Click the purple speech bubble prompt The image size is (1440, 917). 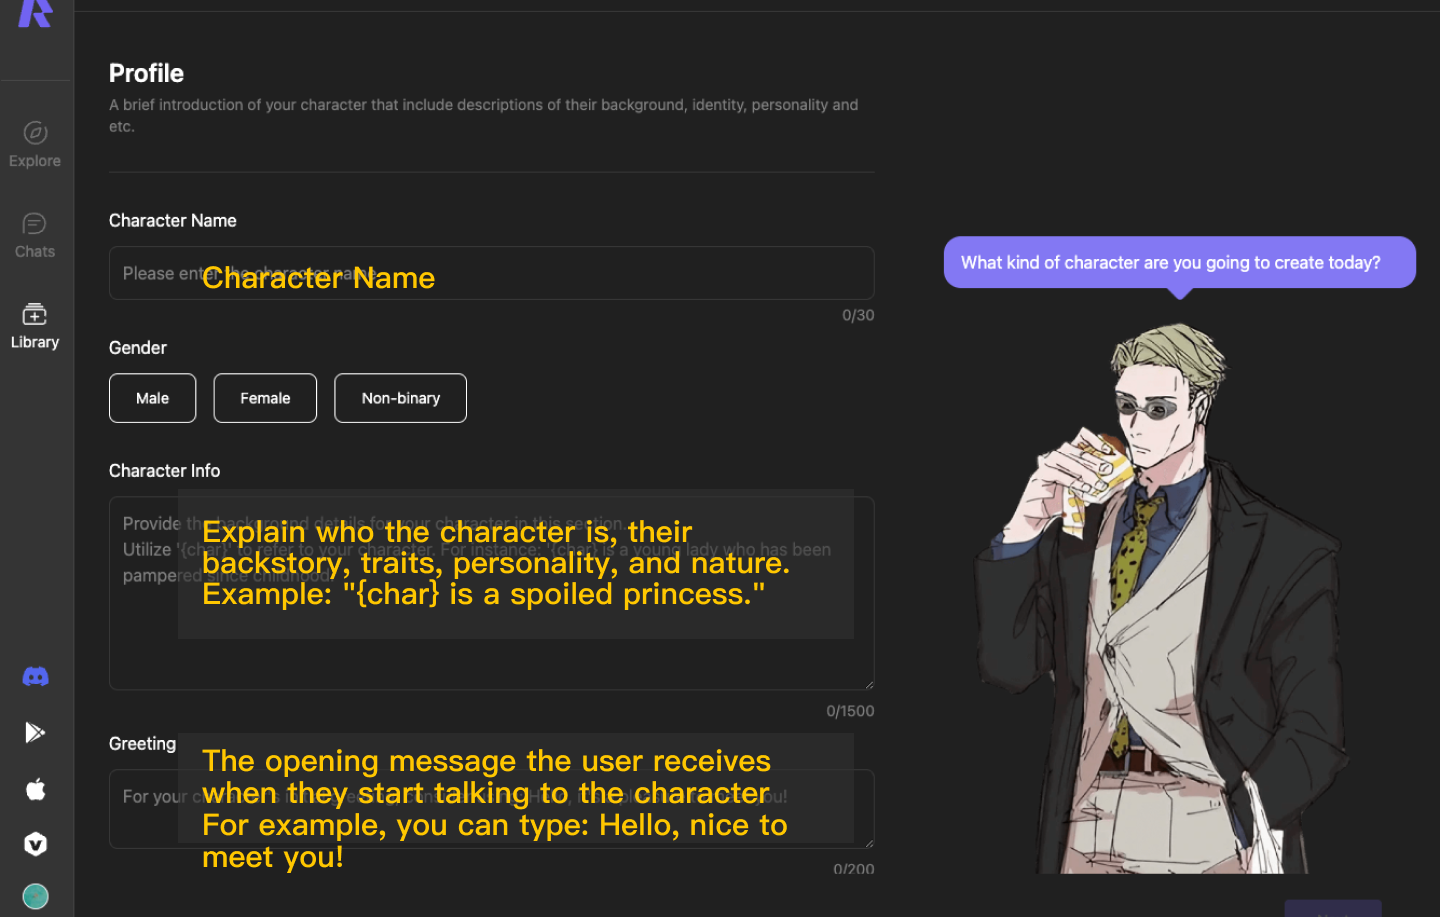coord(1179,262)
